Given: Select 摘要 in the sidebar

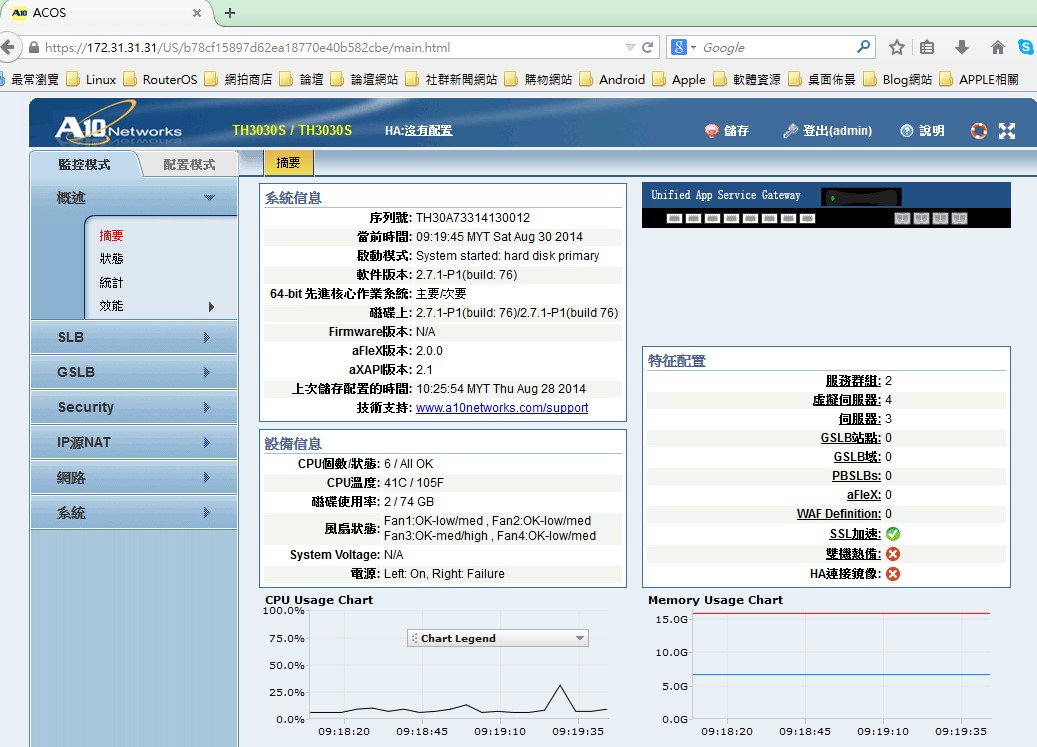Looking at the screenshot, I should (x=111, y=235).
